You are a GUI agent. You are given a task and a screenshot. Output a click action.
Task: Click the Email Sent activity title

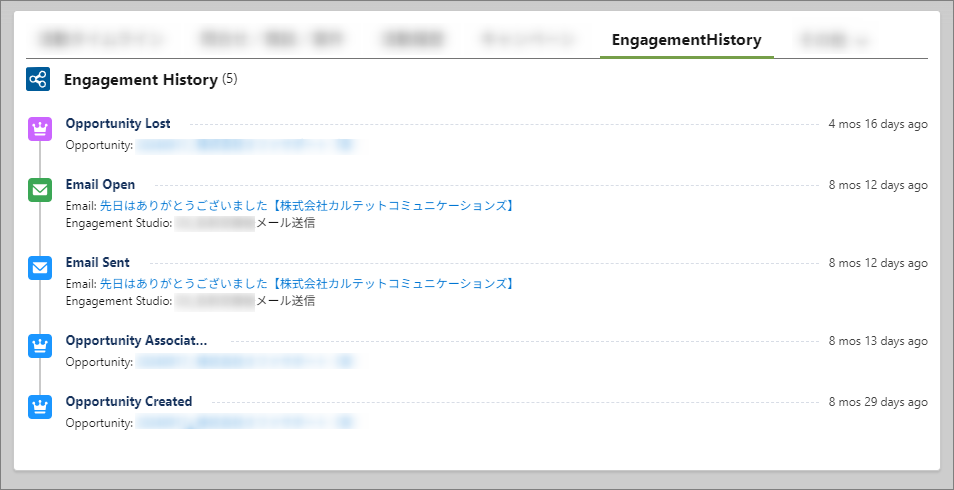(x=97, y=263)
